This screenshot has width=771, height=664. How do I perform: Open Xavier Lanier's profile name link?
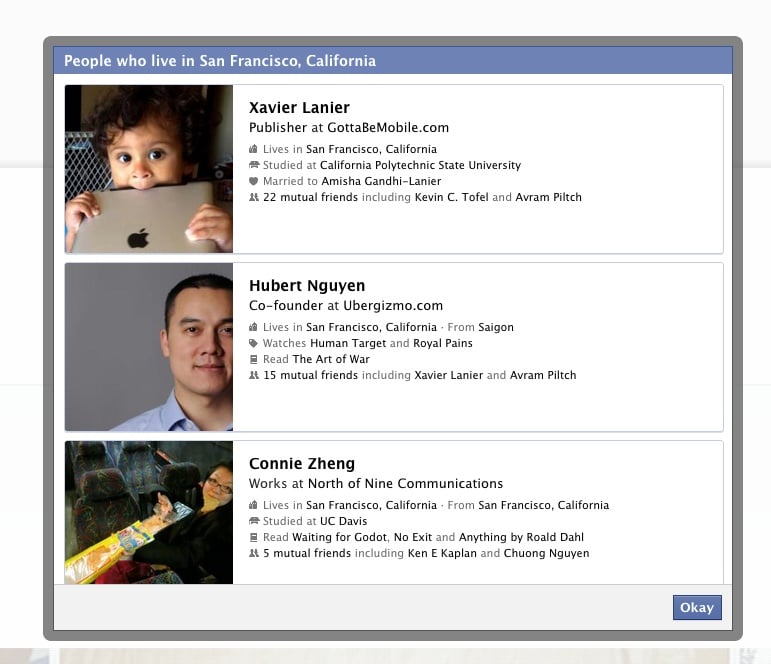click(299, 107)
